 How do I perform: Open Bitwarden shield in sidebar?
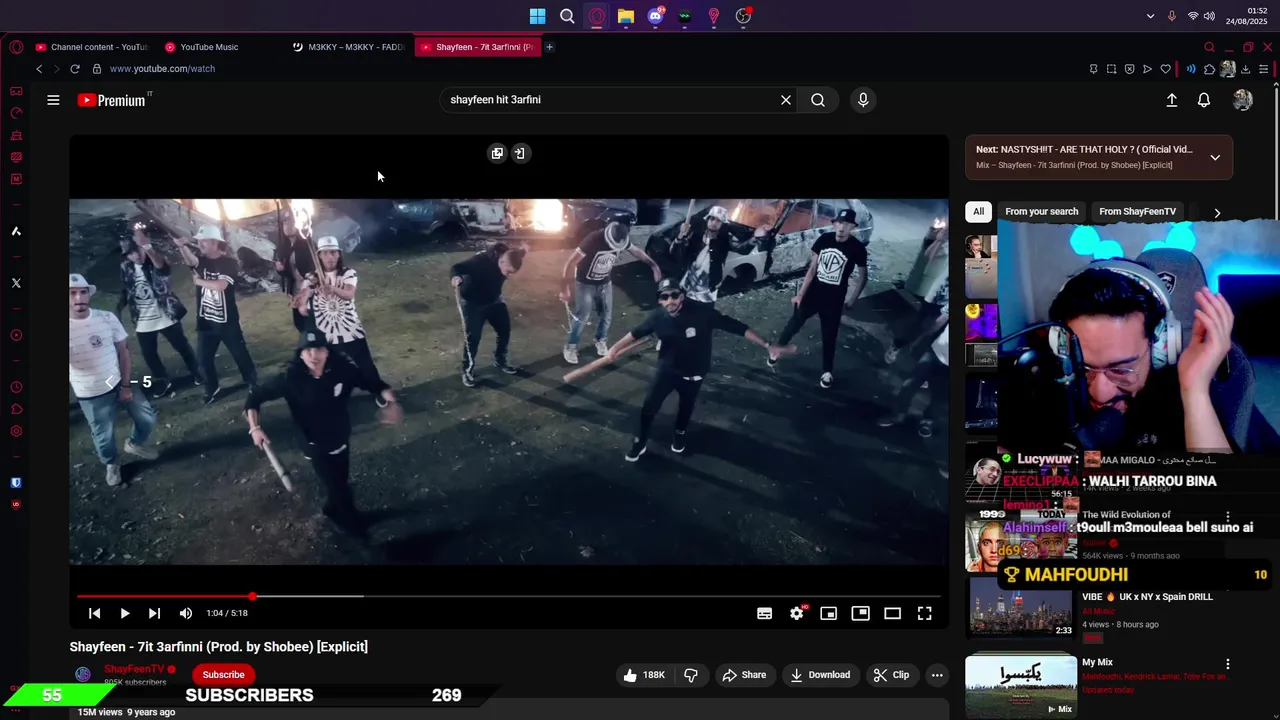[x=16, y=483]
